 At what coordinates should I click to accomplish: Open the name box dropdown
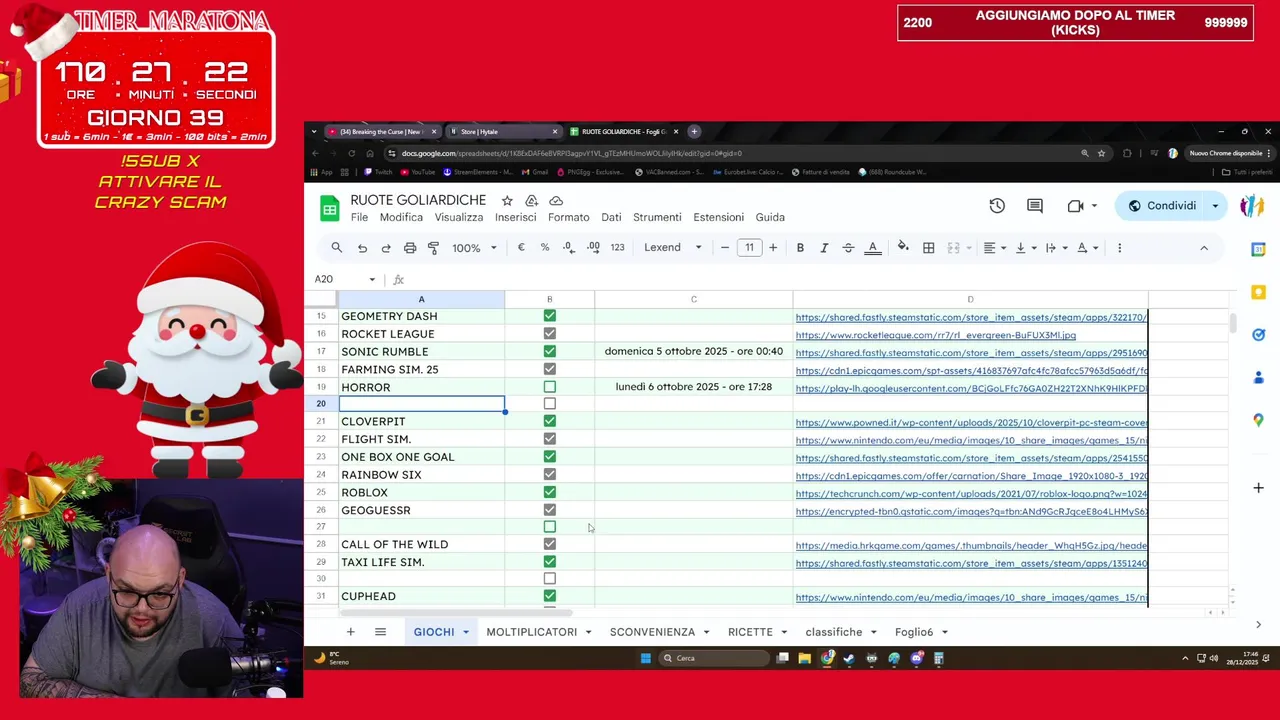[372, 280]
